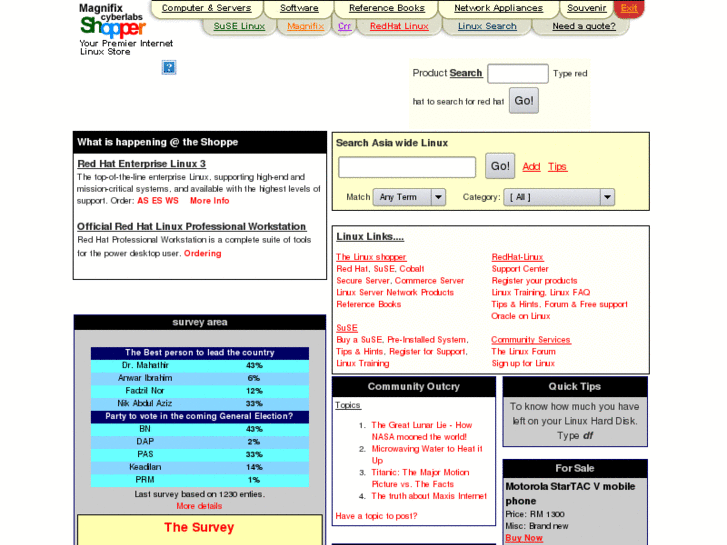Click Linux Training, Linux FAQ link

tap(541, 292)
